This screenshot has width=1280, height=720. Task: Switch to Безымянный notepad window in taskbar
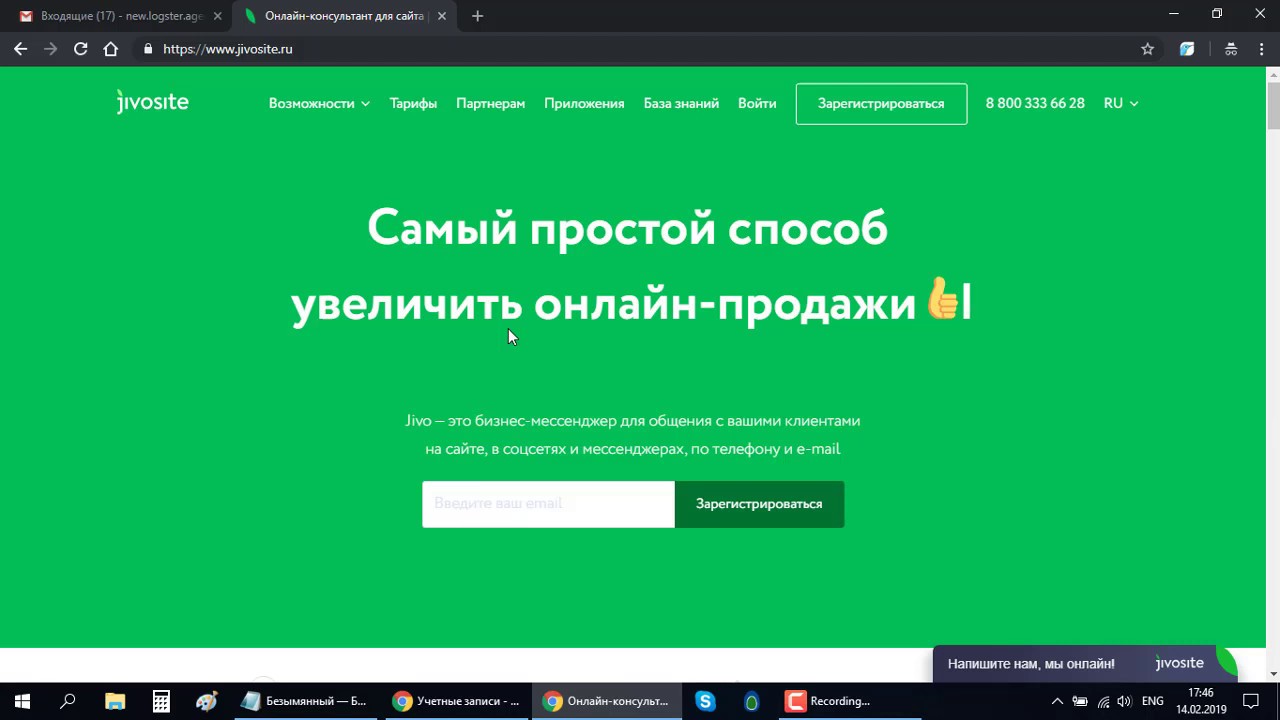click(305, 701)
